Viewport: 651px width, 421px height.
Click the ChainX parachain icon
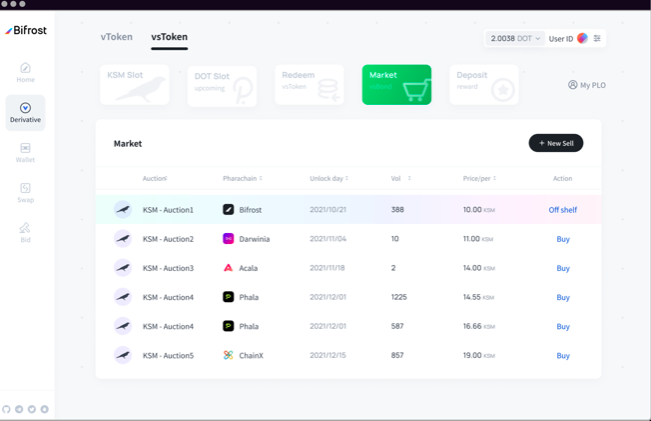click(228, 355)
